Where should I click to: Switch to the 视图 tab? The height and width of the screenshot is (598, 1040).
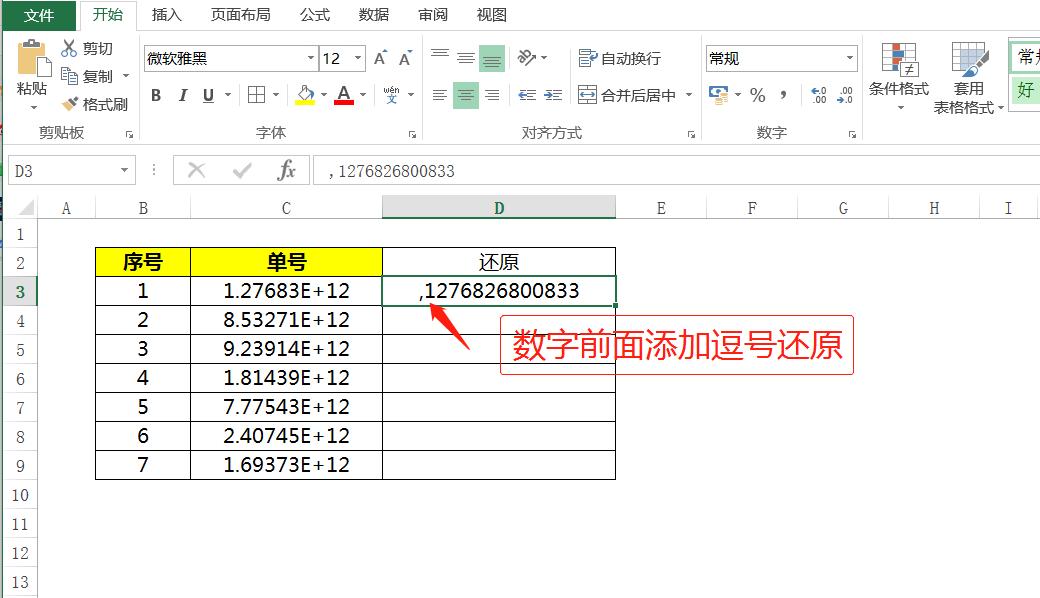pyautogui.click(x=491, y=15)
